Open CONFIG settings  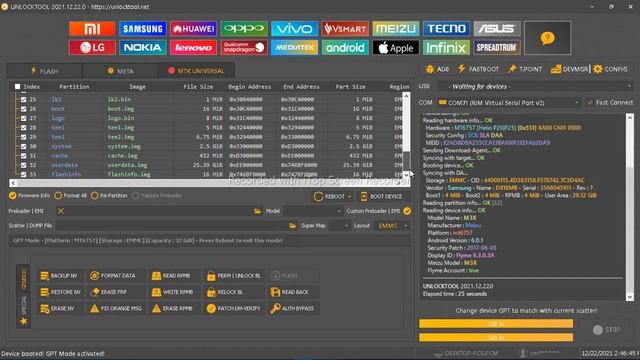pos(611,69)
